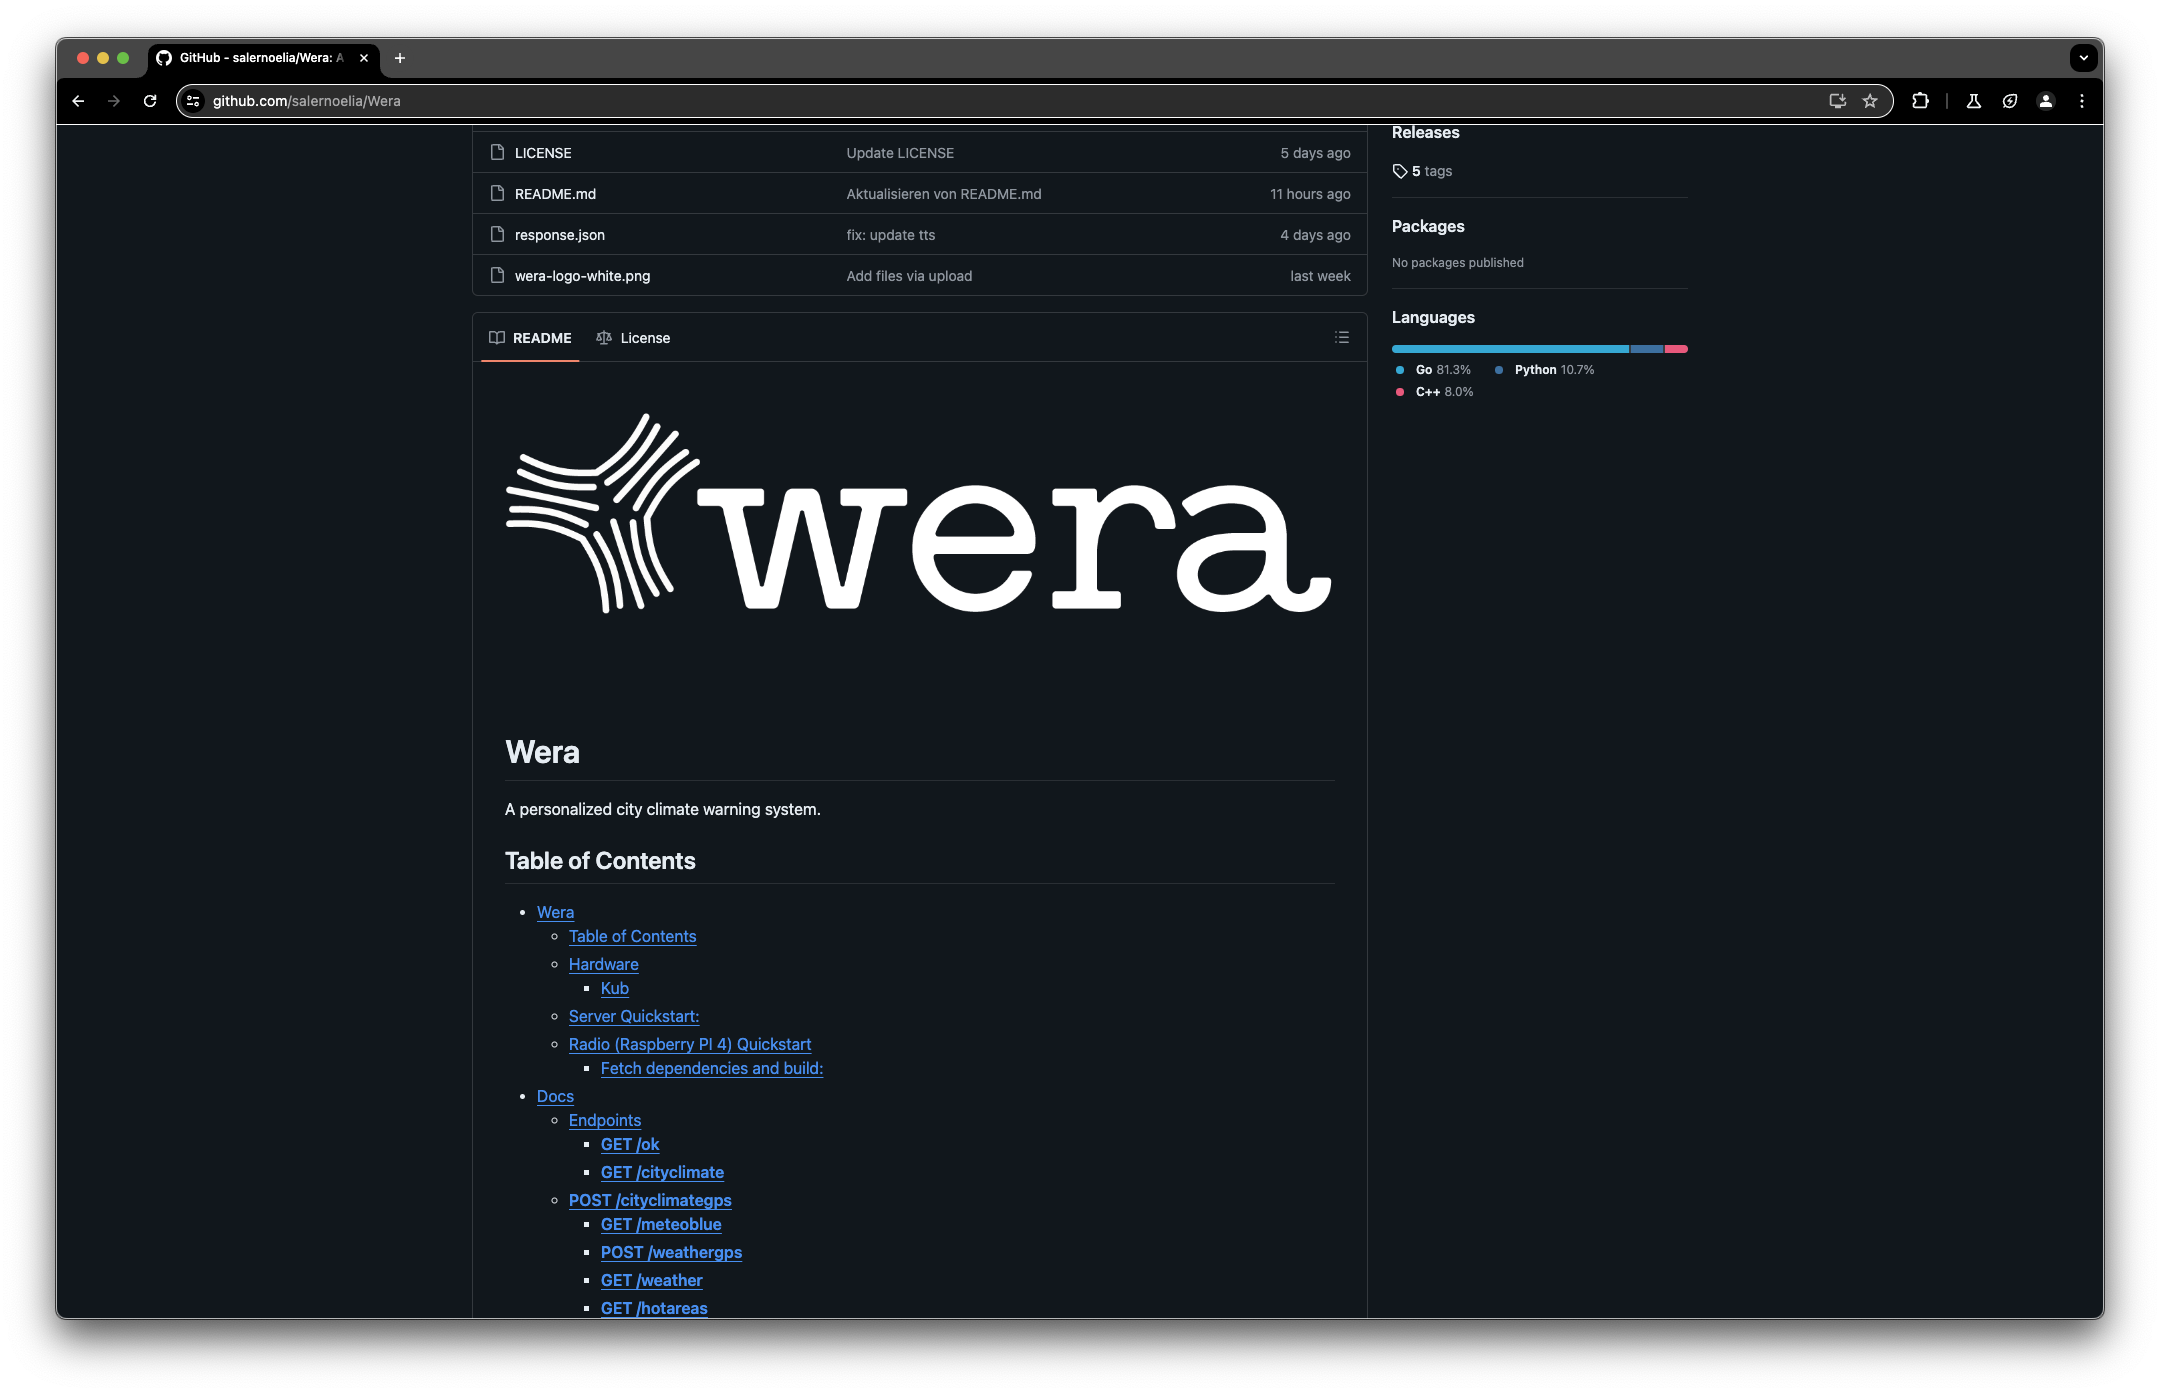Screen dimensions: 2160x1393
Task: Open the Chrome profile avatar
Action: pyautogui.click(x=2046, y=101)
